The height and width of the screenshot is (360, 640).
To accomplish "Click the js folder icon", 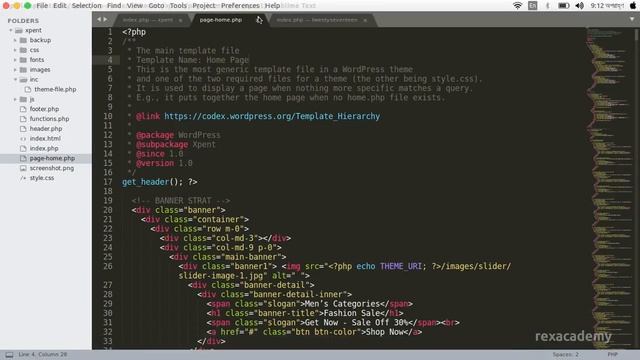I will (x=23, y=99).
